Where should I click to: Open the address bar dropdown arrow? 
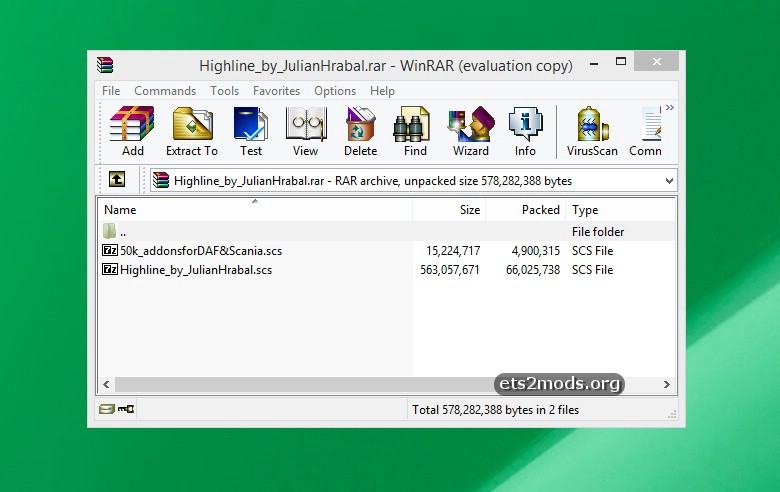click(x=669, y=181)
